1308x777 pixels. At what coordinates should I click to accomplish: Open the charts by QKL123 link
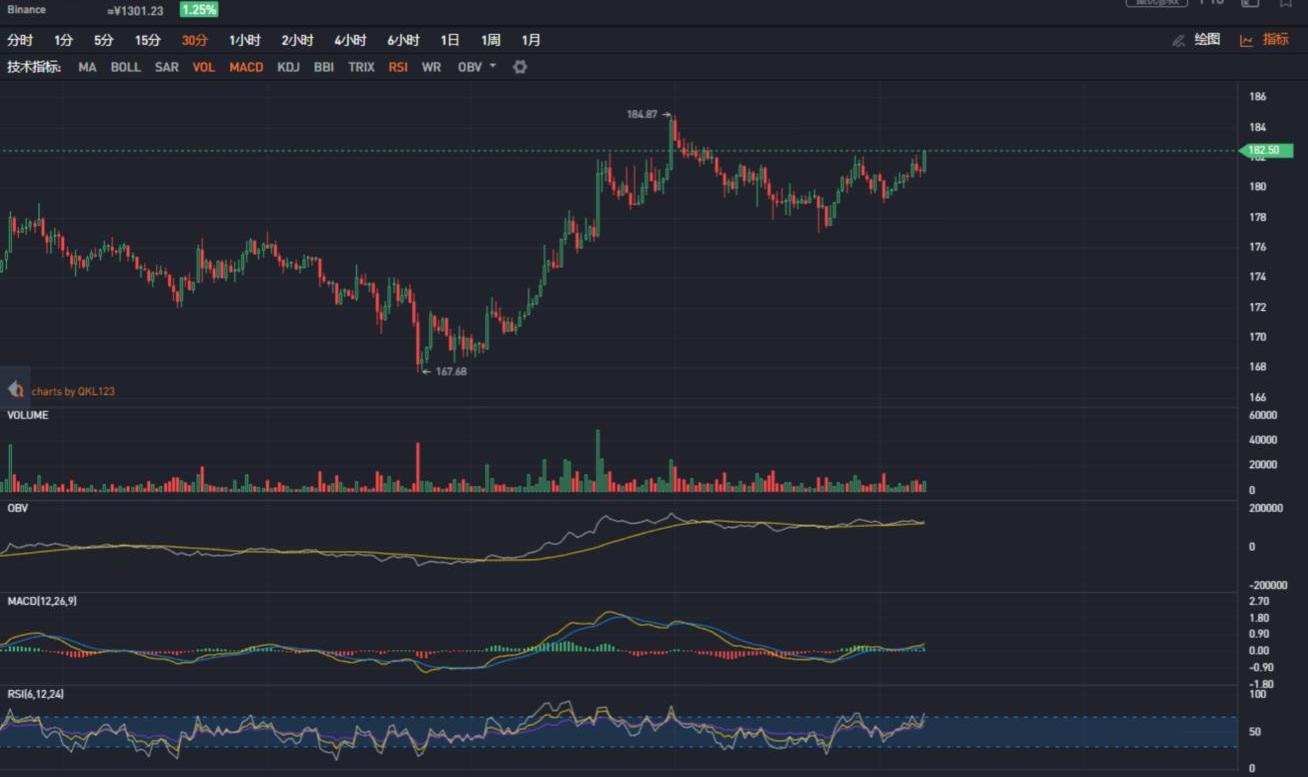click(x=73, y=391)
